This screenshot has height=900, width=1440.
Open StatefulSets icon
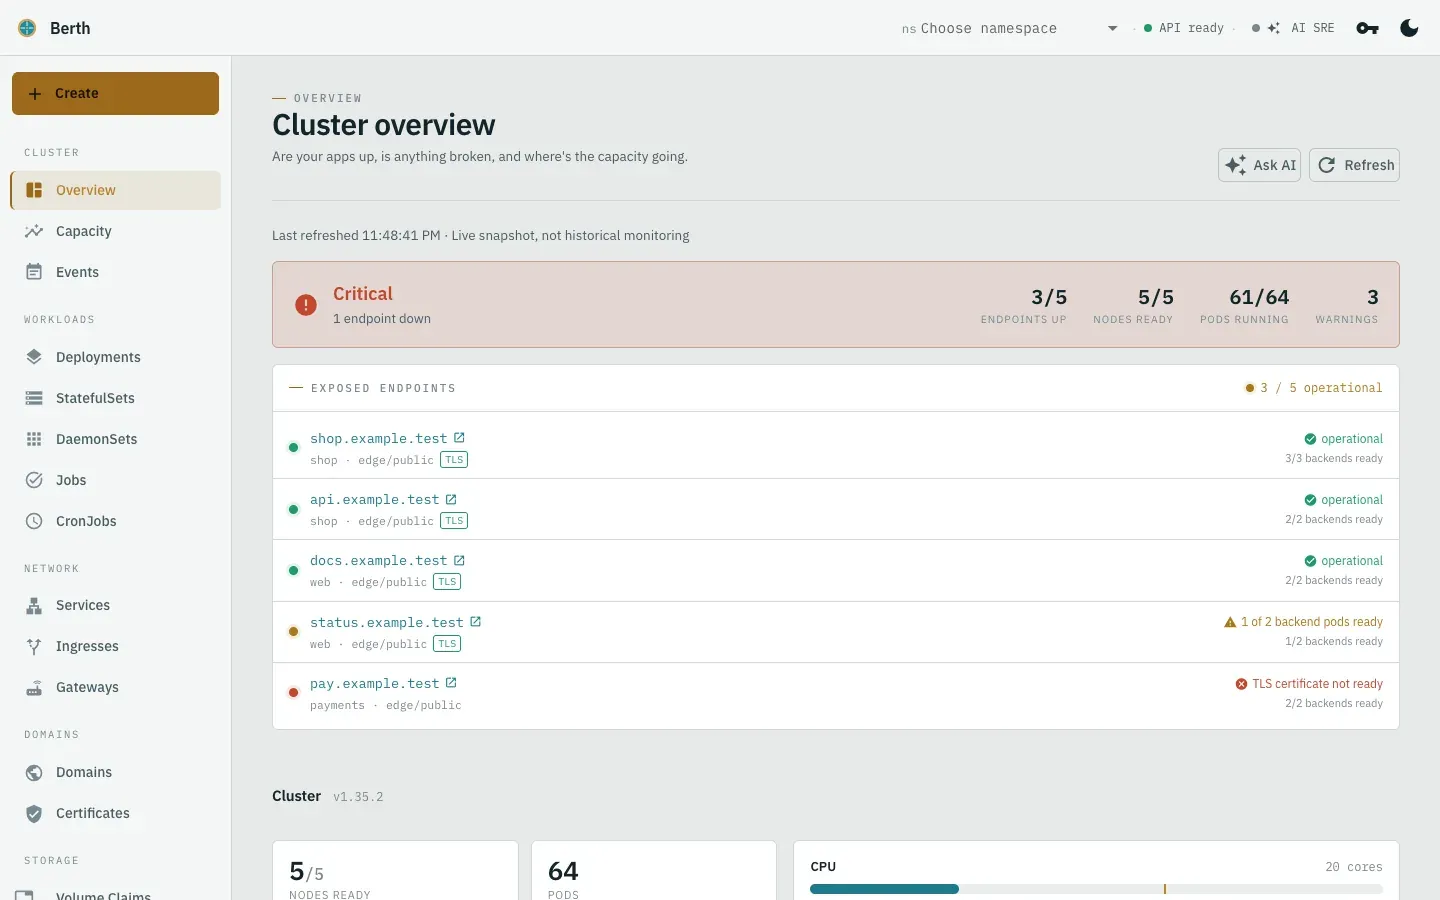pos(34,398)
